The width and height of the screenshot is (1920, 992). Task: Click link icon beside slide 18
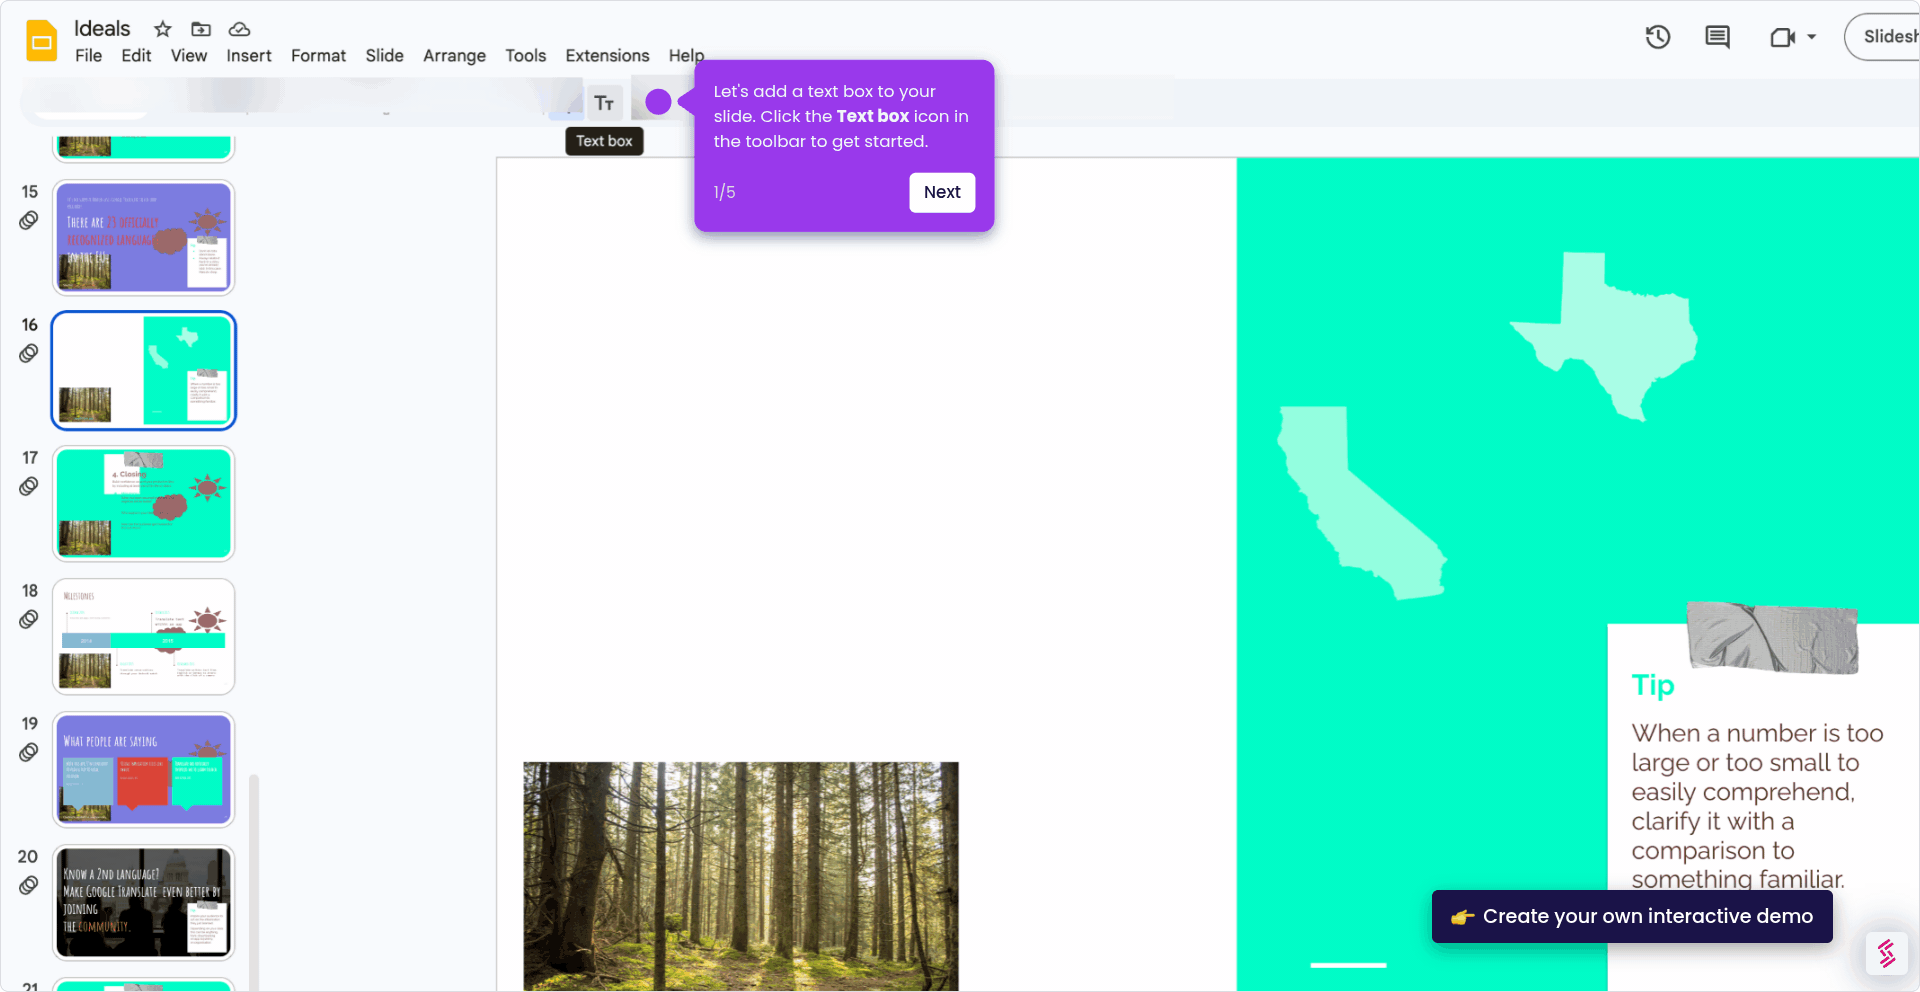click(x=29, y=619)
